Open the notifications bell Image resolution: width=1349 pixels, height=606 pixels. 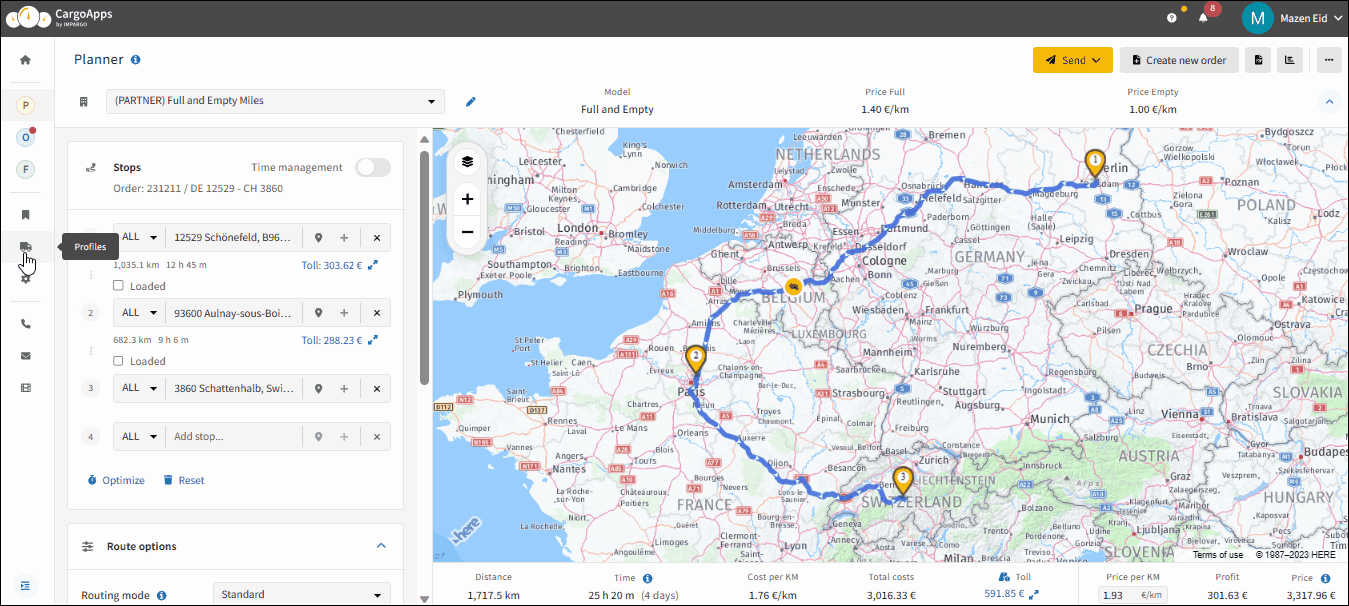pyautogui.click(x=1204, y=18)
